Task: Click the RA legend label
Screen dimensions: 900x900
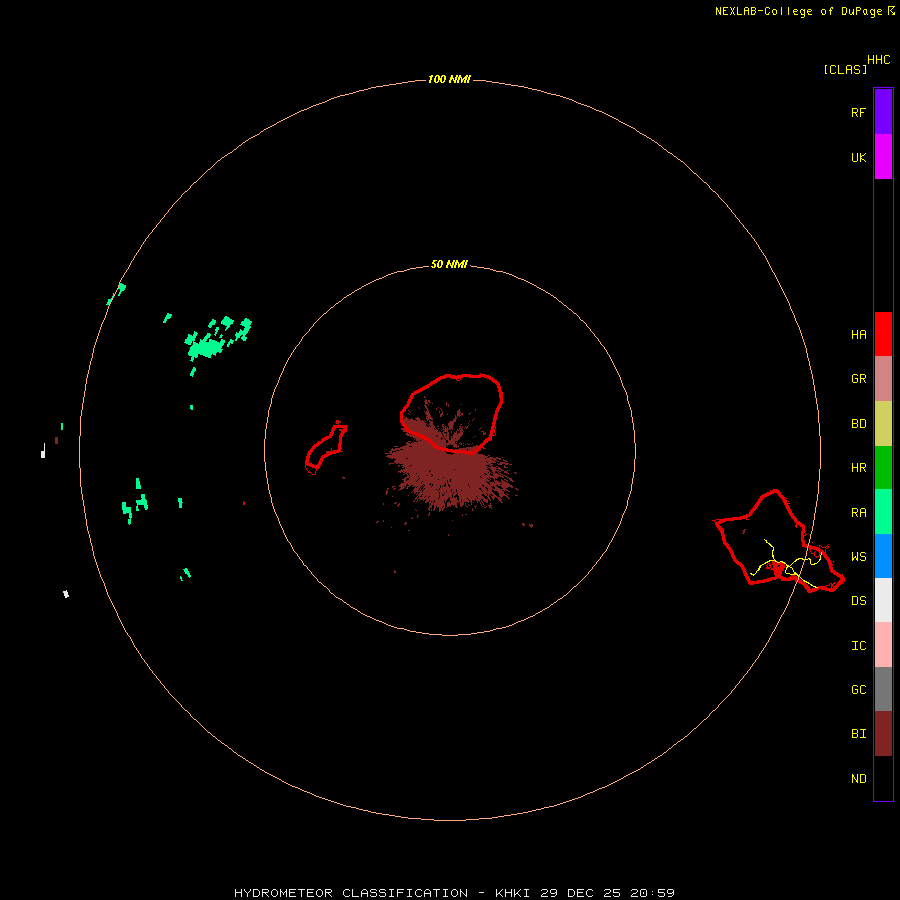Action: pos(858,513)
